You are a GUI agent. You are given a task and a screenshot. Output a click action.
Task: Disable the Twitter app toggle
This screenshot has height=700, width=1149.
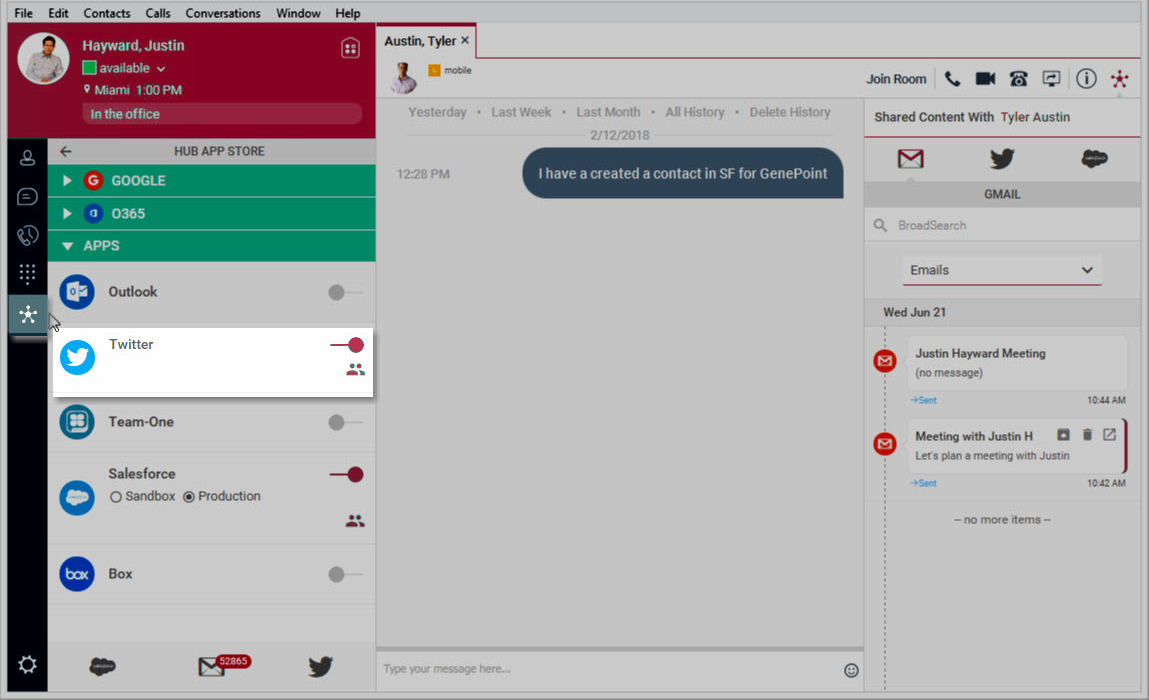pyautogui.click(x=347, y=345)
